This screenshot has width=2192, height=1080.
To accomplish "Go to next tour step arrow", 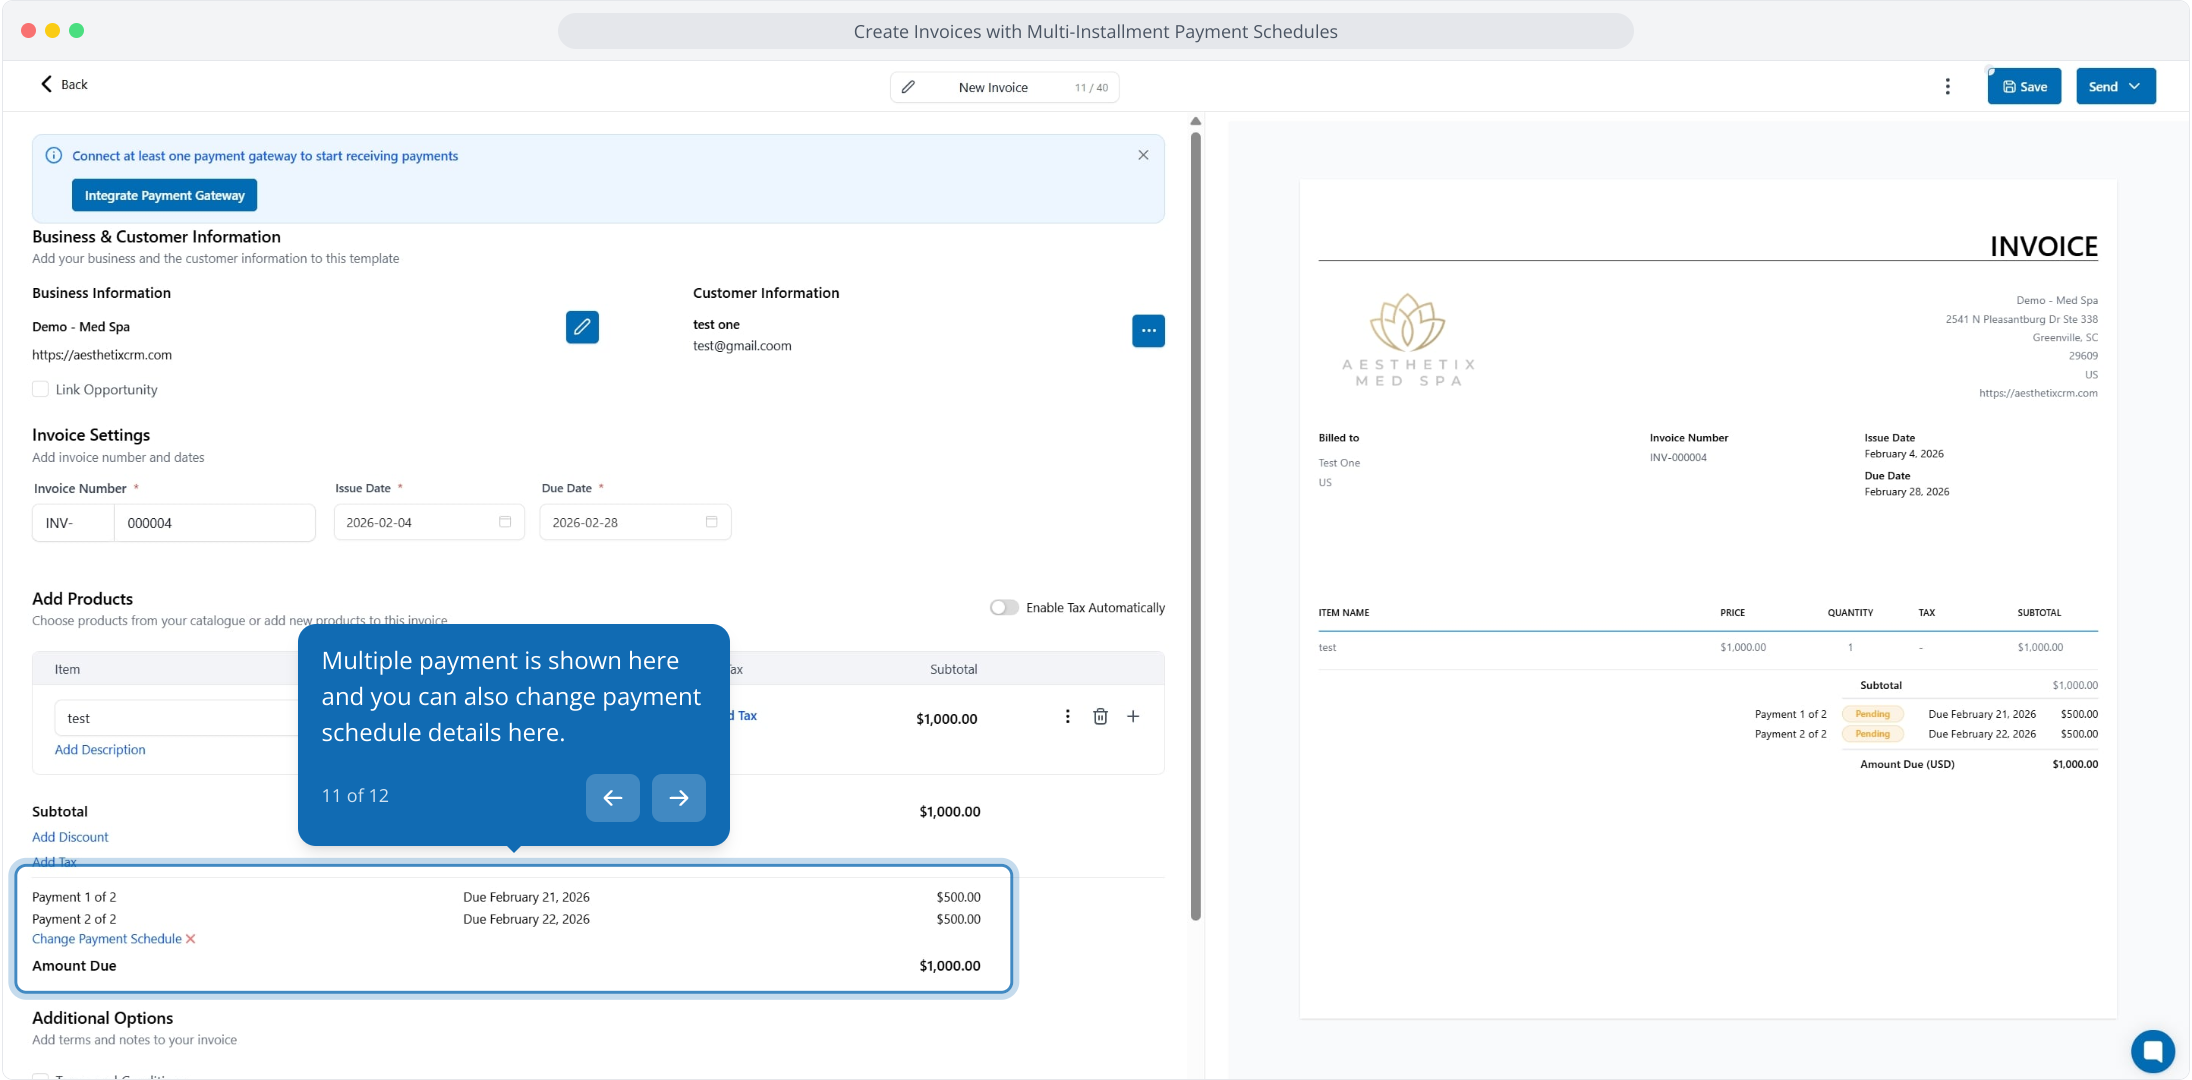I will coord(678,798).
